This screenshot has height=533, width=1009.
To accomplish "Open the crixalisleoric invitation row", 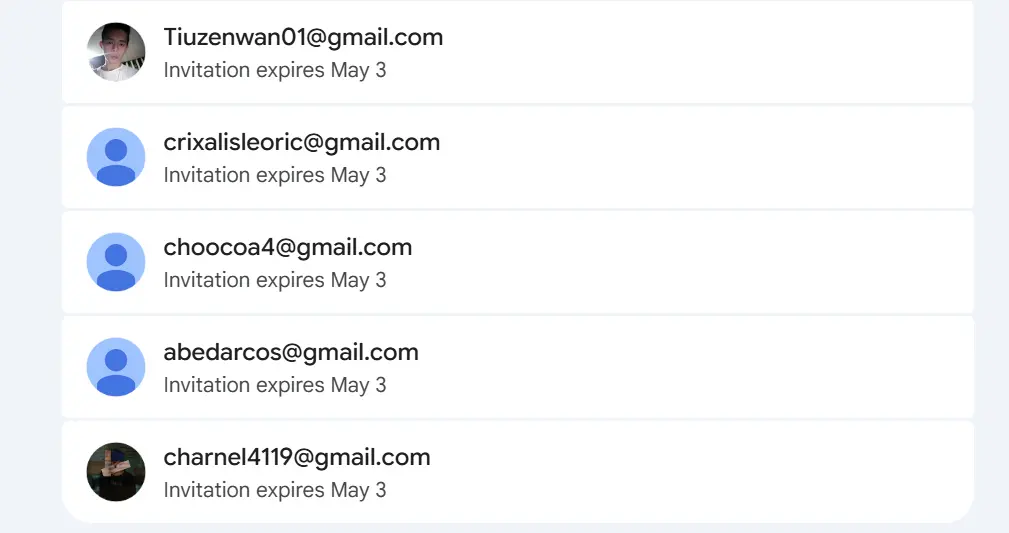I will tap(518, 157).
